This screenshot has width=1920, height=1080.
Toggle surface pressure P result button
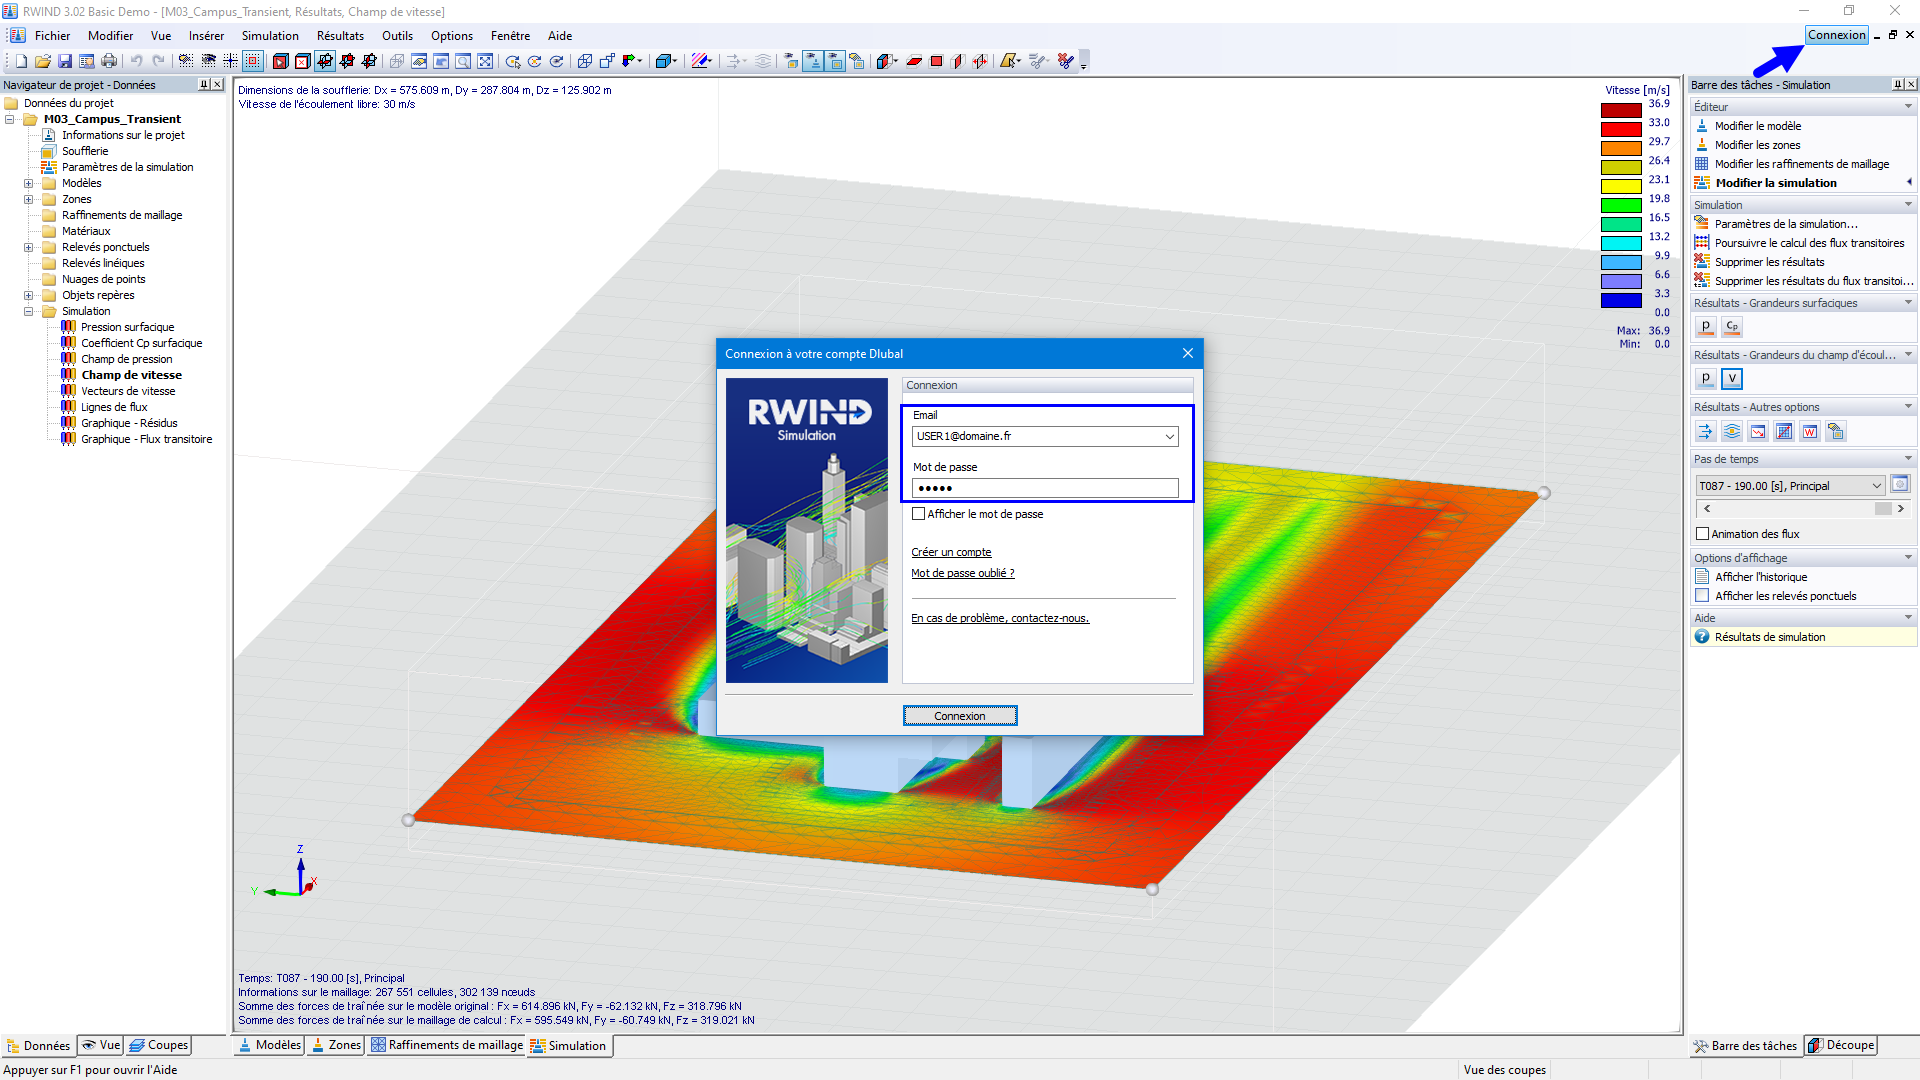pyautogui.click(x=1706, y=327)
